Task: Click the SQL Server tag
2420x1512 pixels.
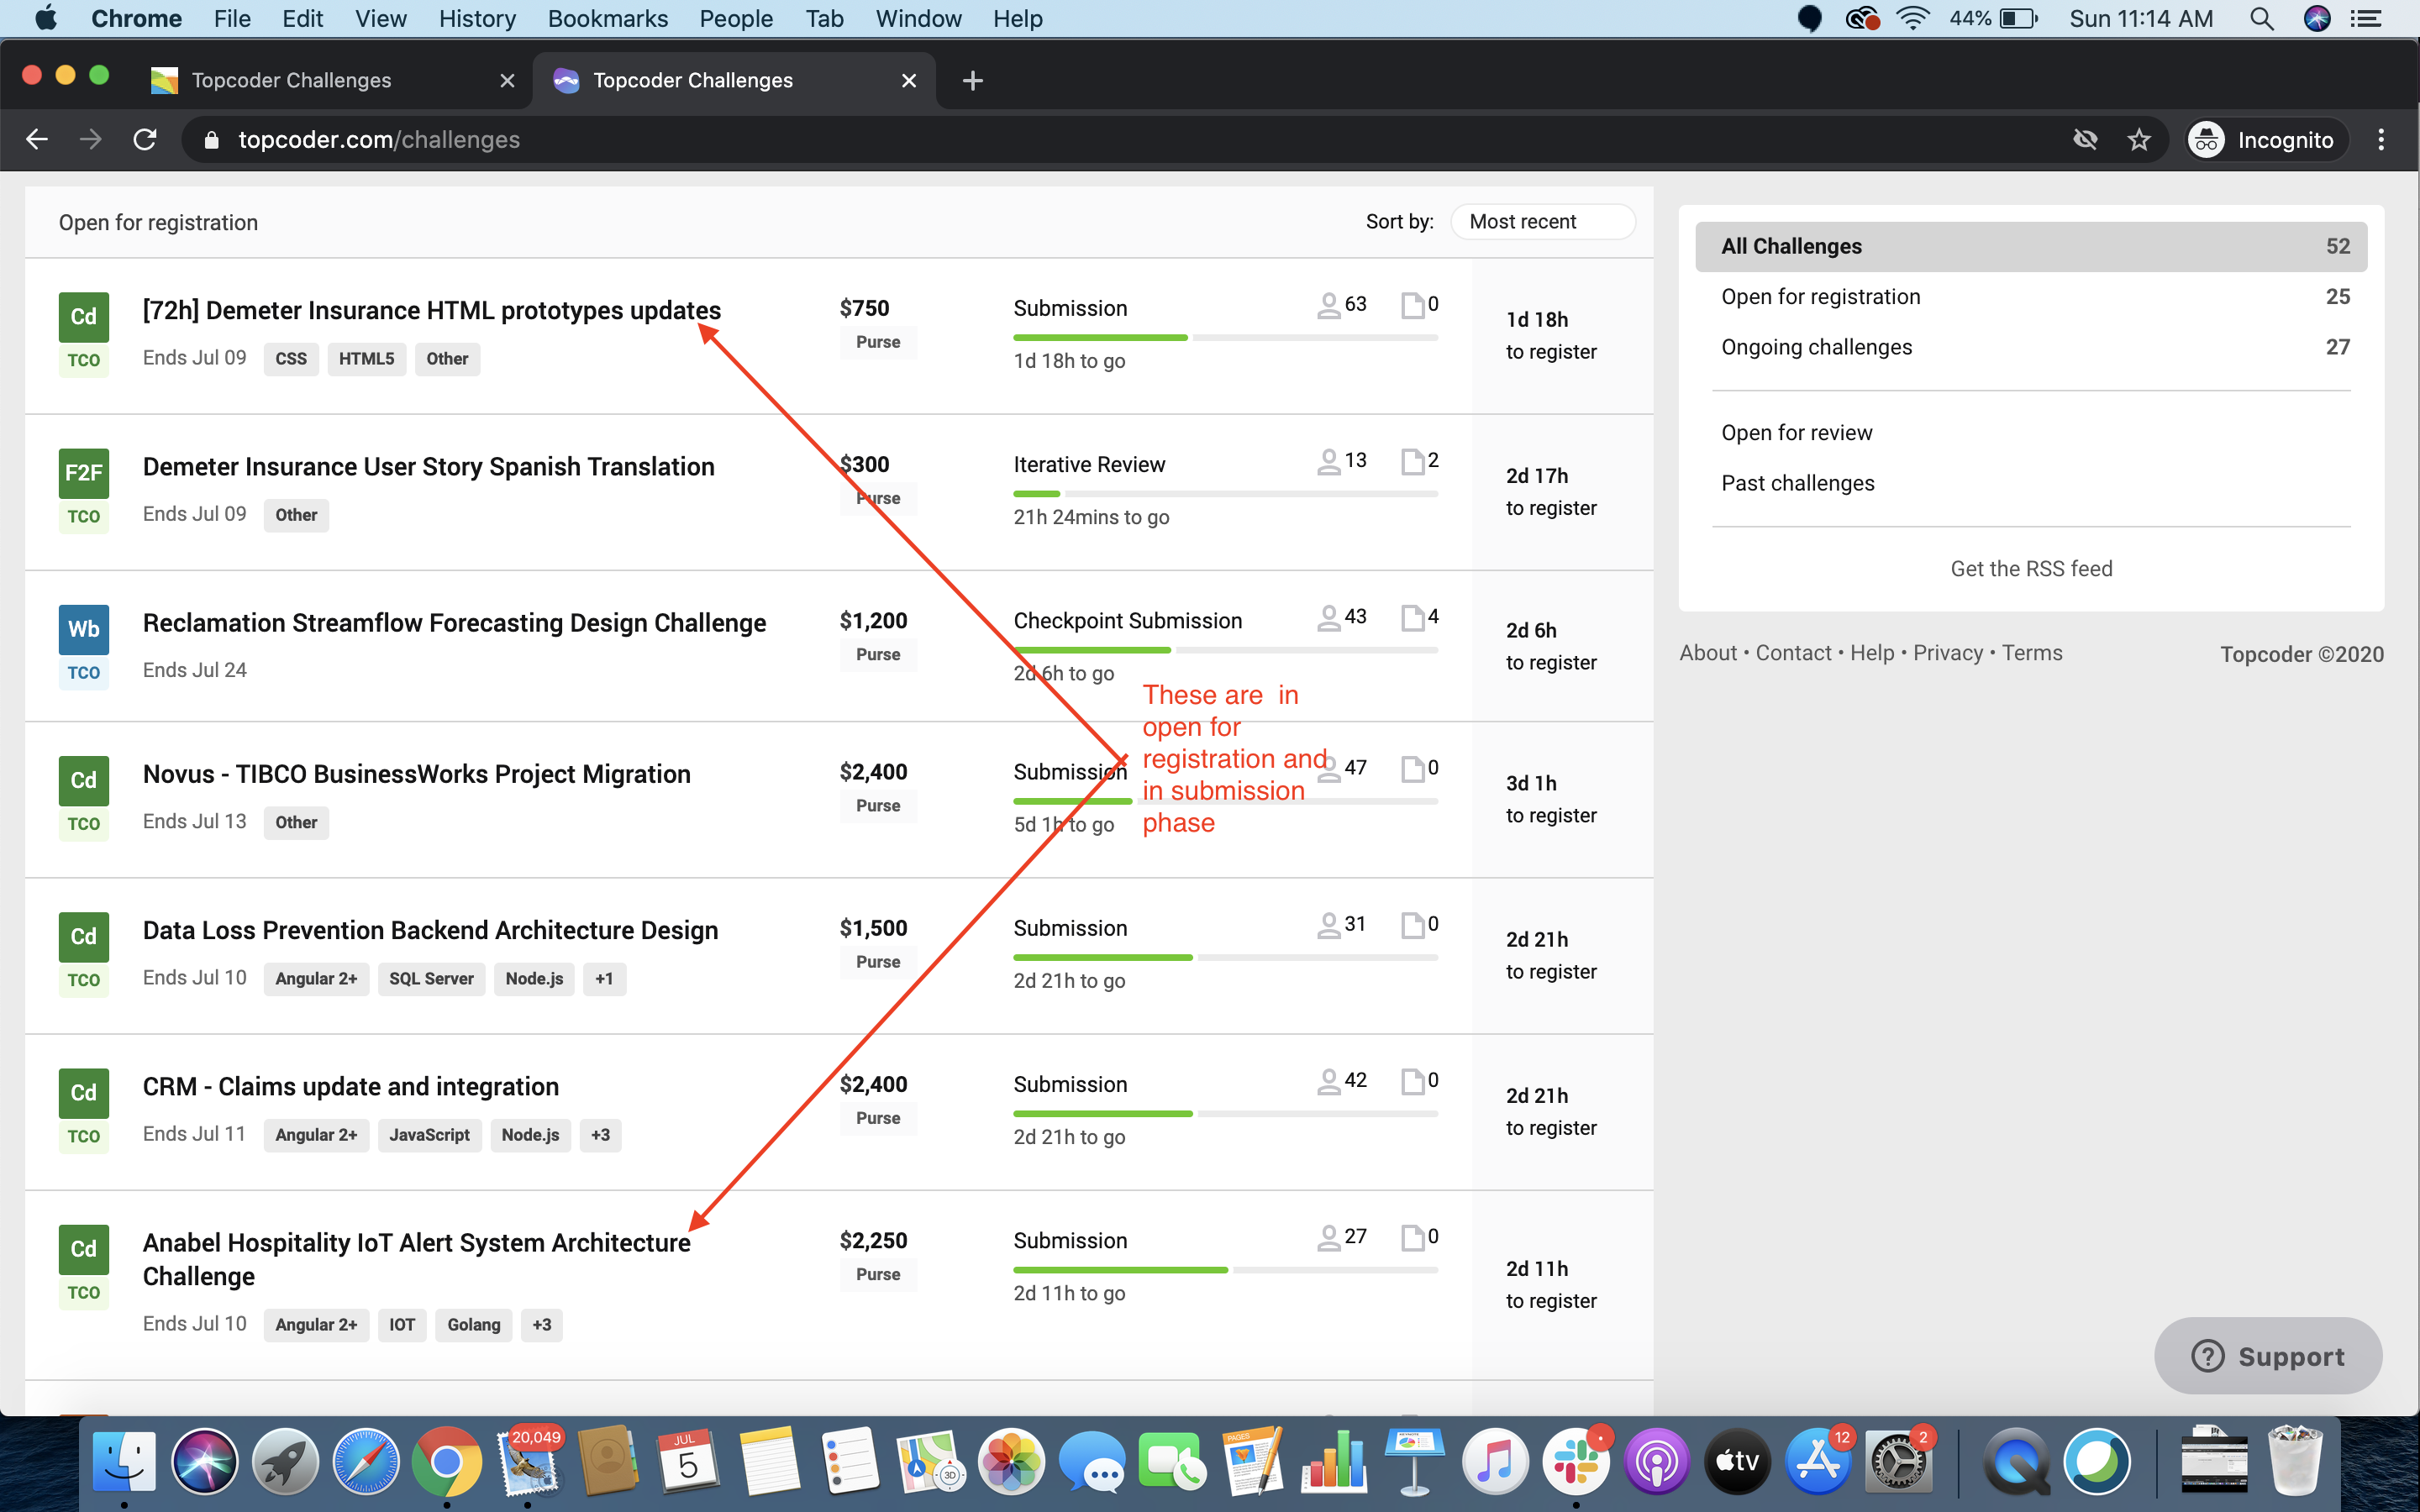Action: tap(431, 979)
